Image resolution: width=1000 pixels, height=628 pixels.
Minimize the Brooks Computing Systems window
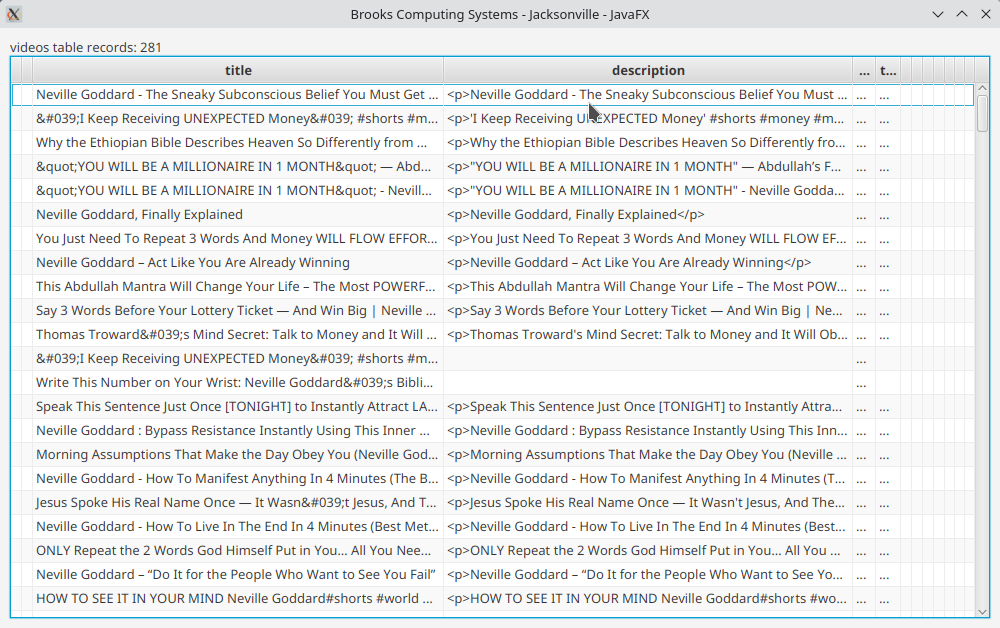[x=938, y=14]
